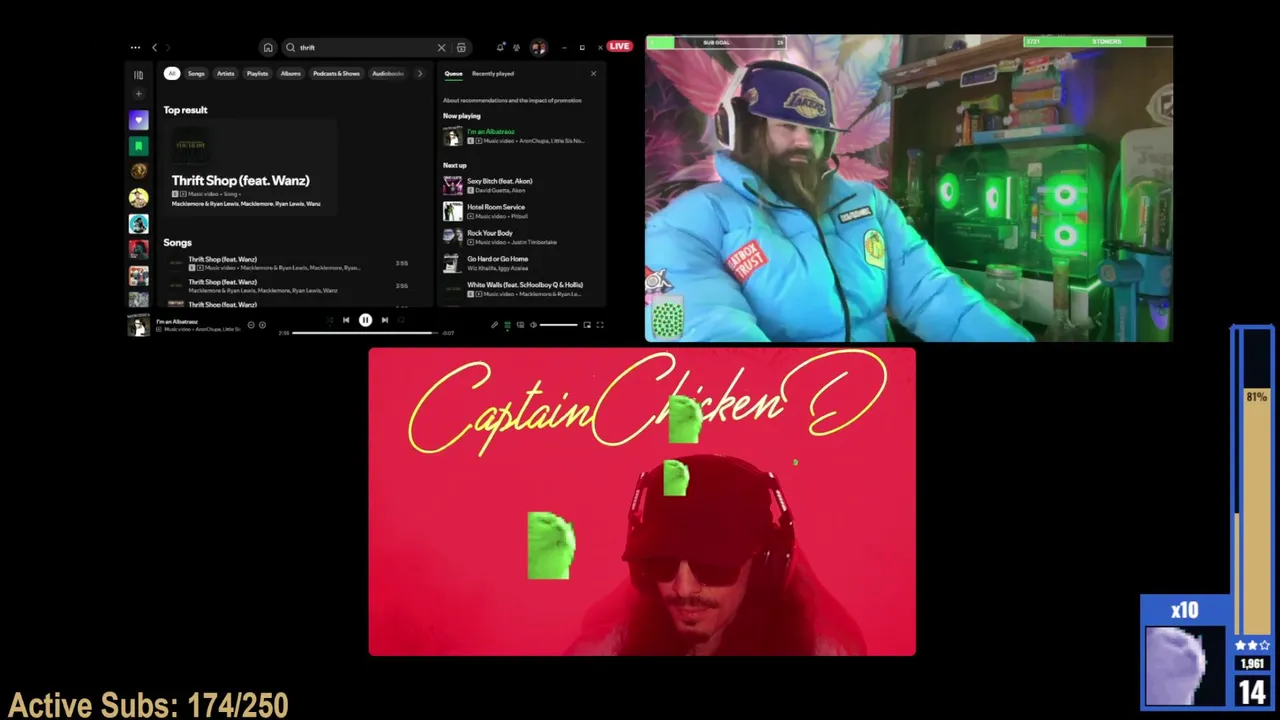Open the lyrics microphone icon

(494, 324)
